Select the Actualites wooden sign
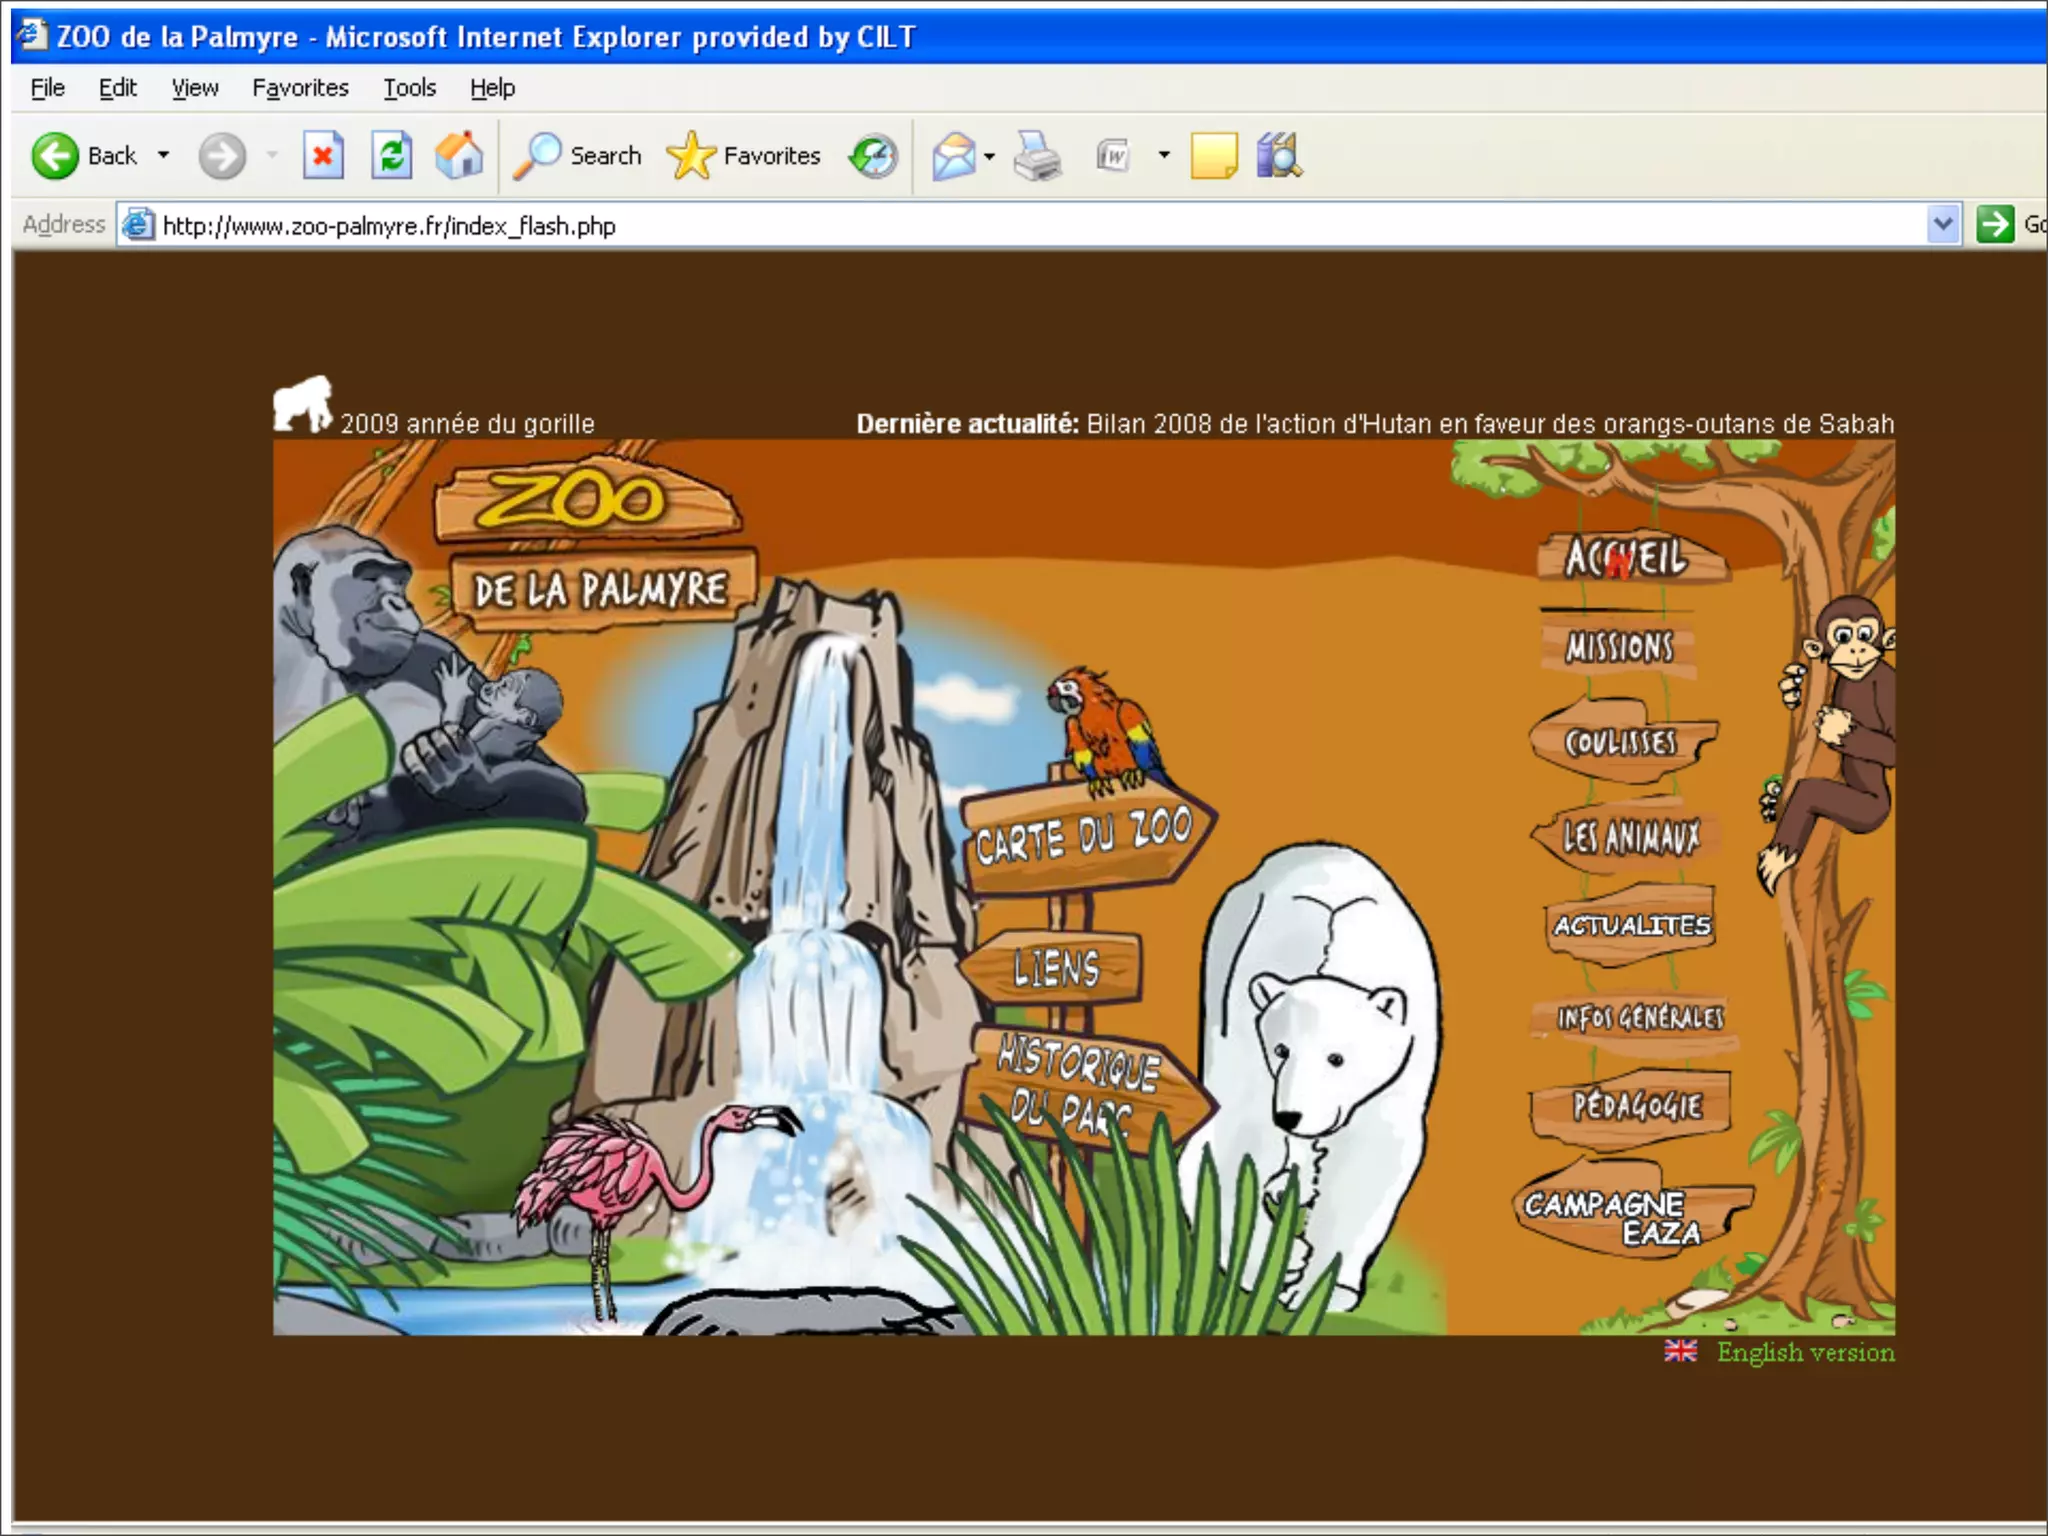 tap(1631, 925)
